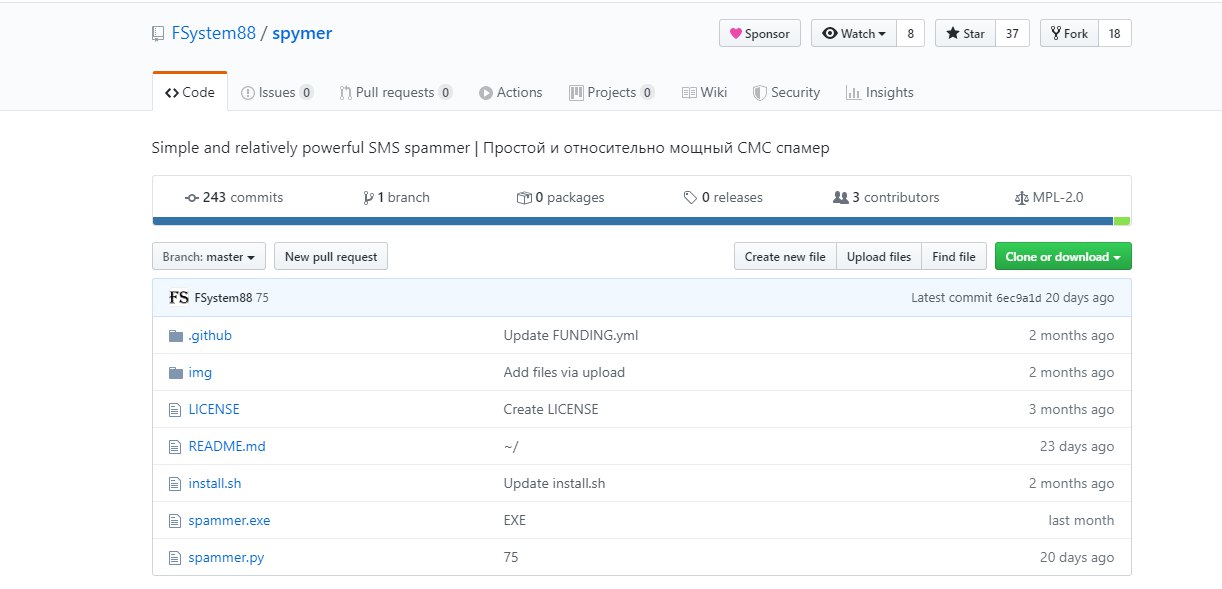Click the git branch icon near '1 branch'
Screen dimensions: 1222x589
pyautogui.click(x=368, y=198)
